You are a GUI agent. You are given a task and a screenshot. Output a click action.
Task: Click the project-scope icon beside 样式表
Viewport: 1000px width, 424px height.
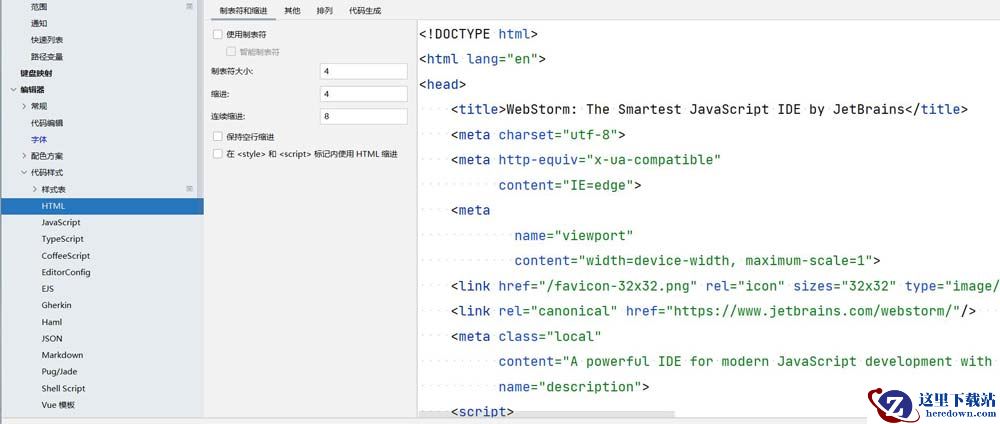[189, 189]
